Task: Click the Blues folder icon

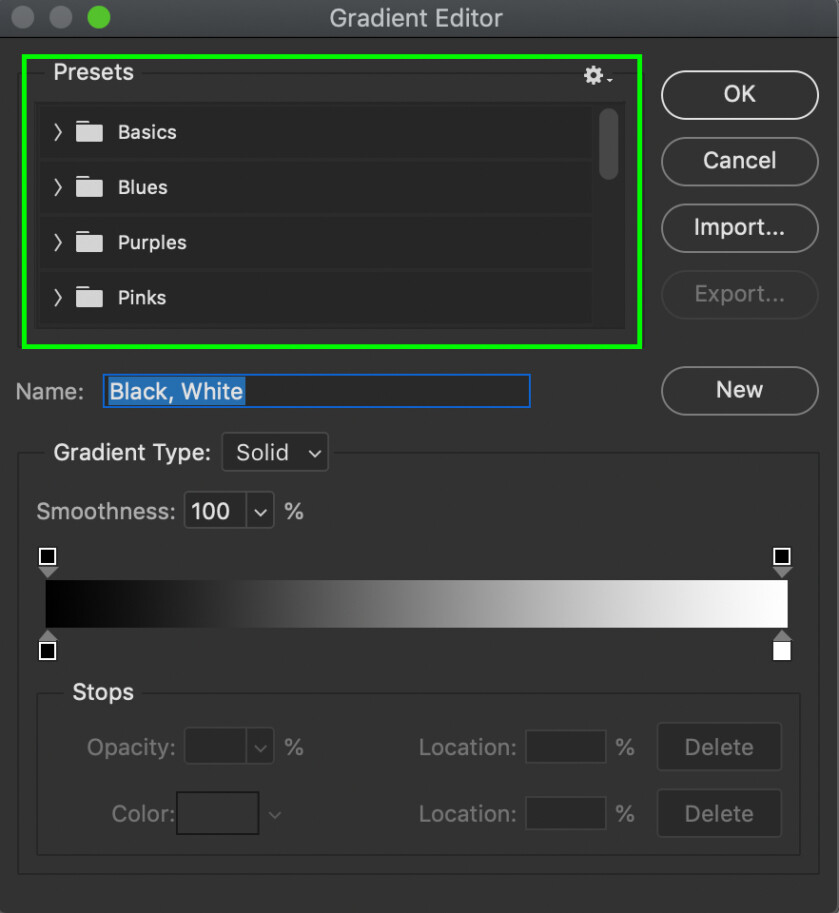Action: (x=89, y=186)
